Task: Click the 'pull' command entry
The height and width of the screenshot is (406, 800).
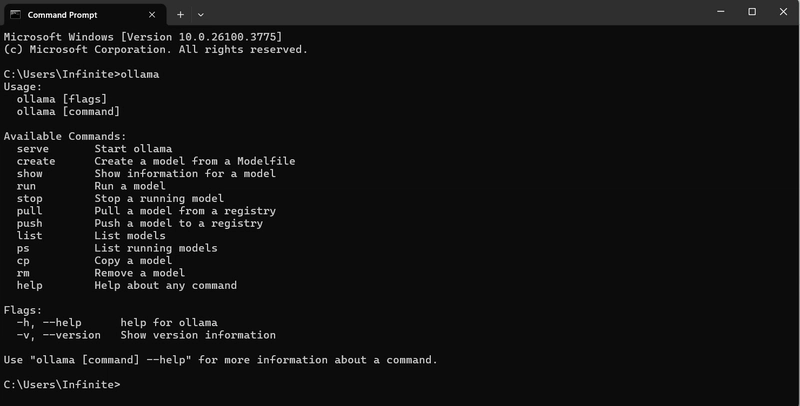Action: point(30,211)
